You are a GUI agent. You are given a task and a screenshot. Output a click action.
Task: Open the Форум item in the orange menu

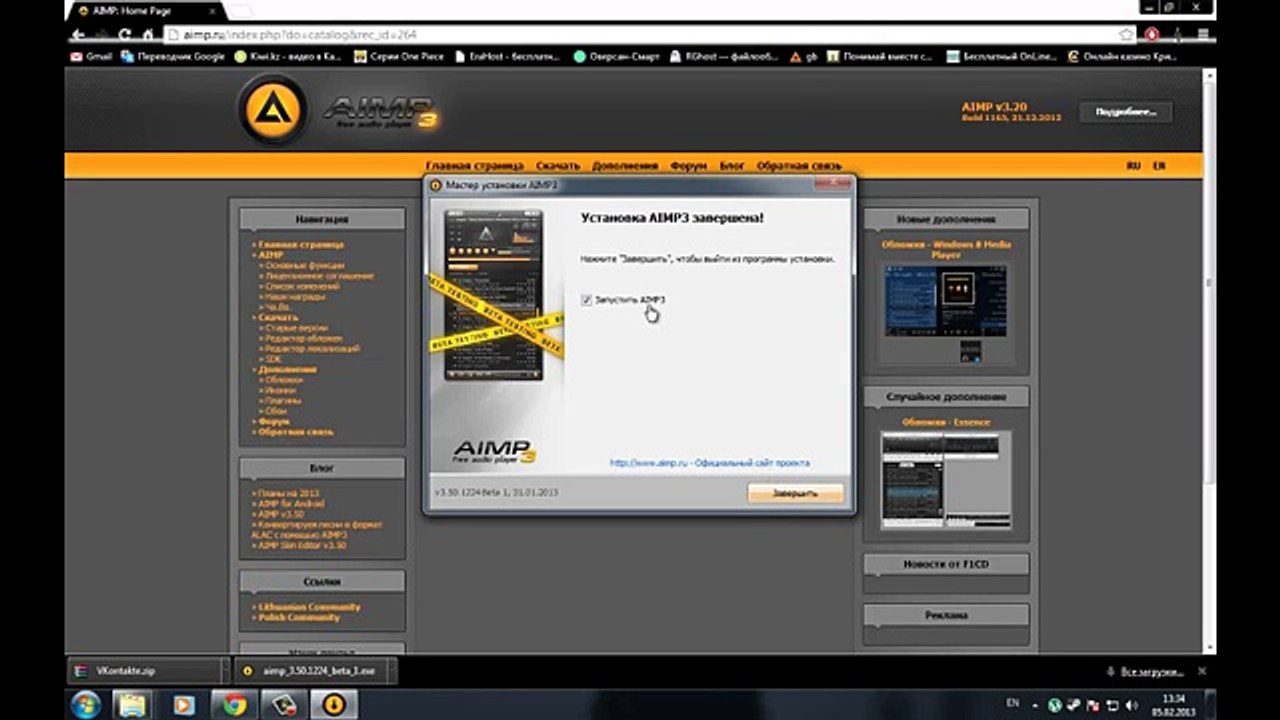click(689, 166)
